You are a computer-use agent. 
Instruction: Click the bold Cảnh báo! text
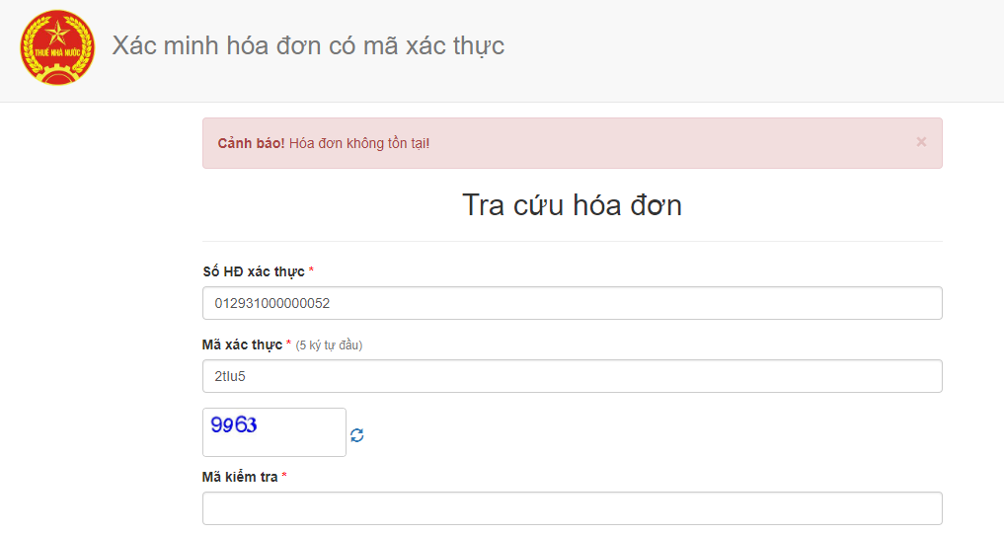click(251, 143)
